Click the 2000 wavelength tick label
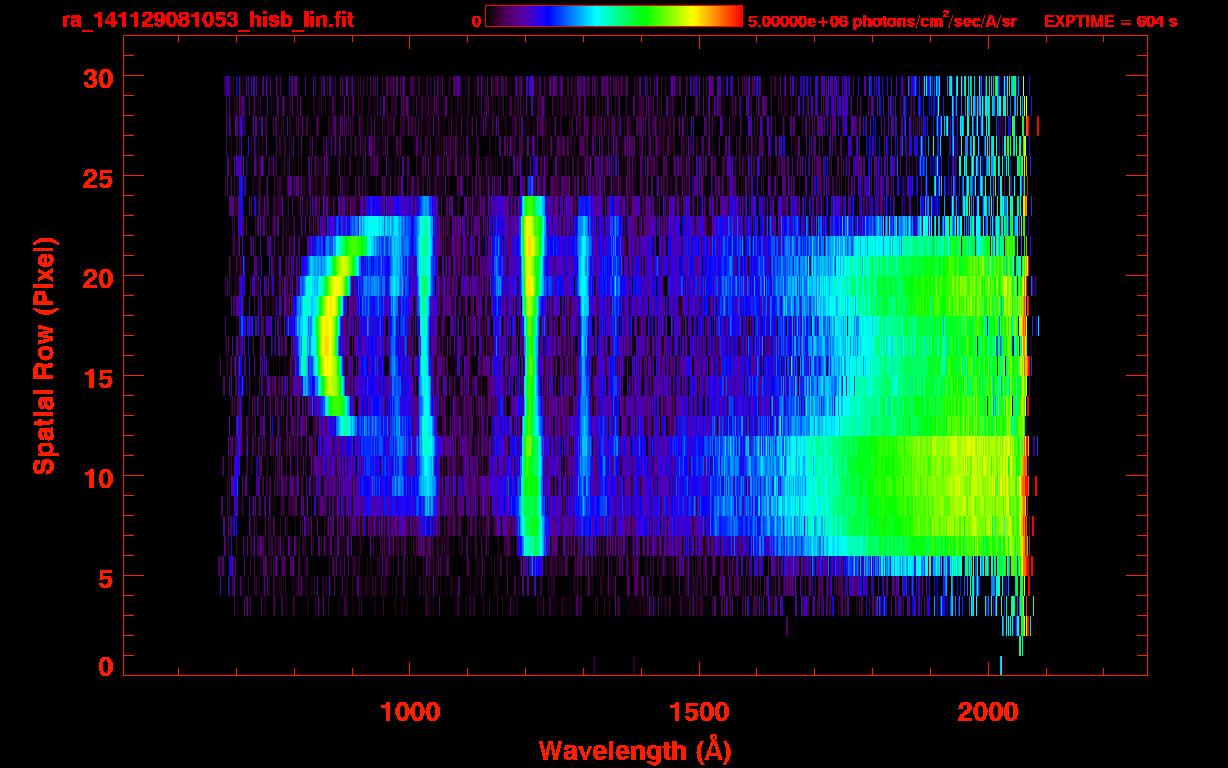This screenshot has height=768, width=1228. [x=989, y=712]
